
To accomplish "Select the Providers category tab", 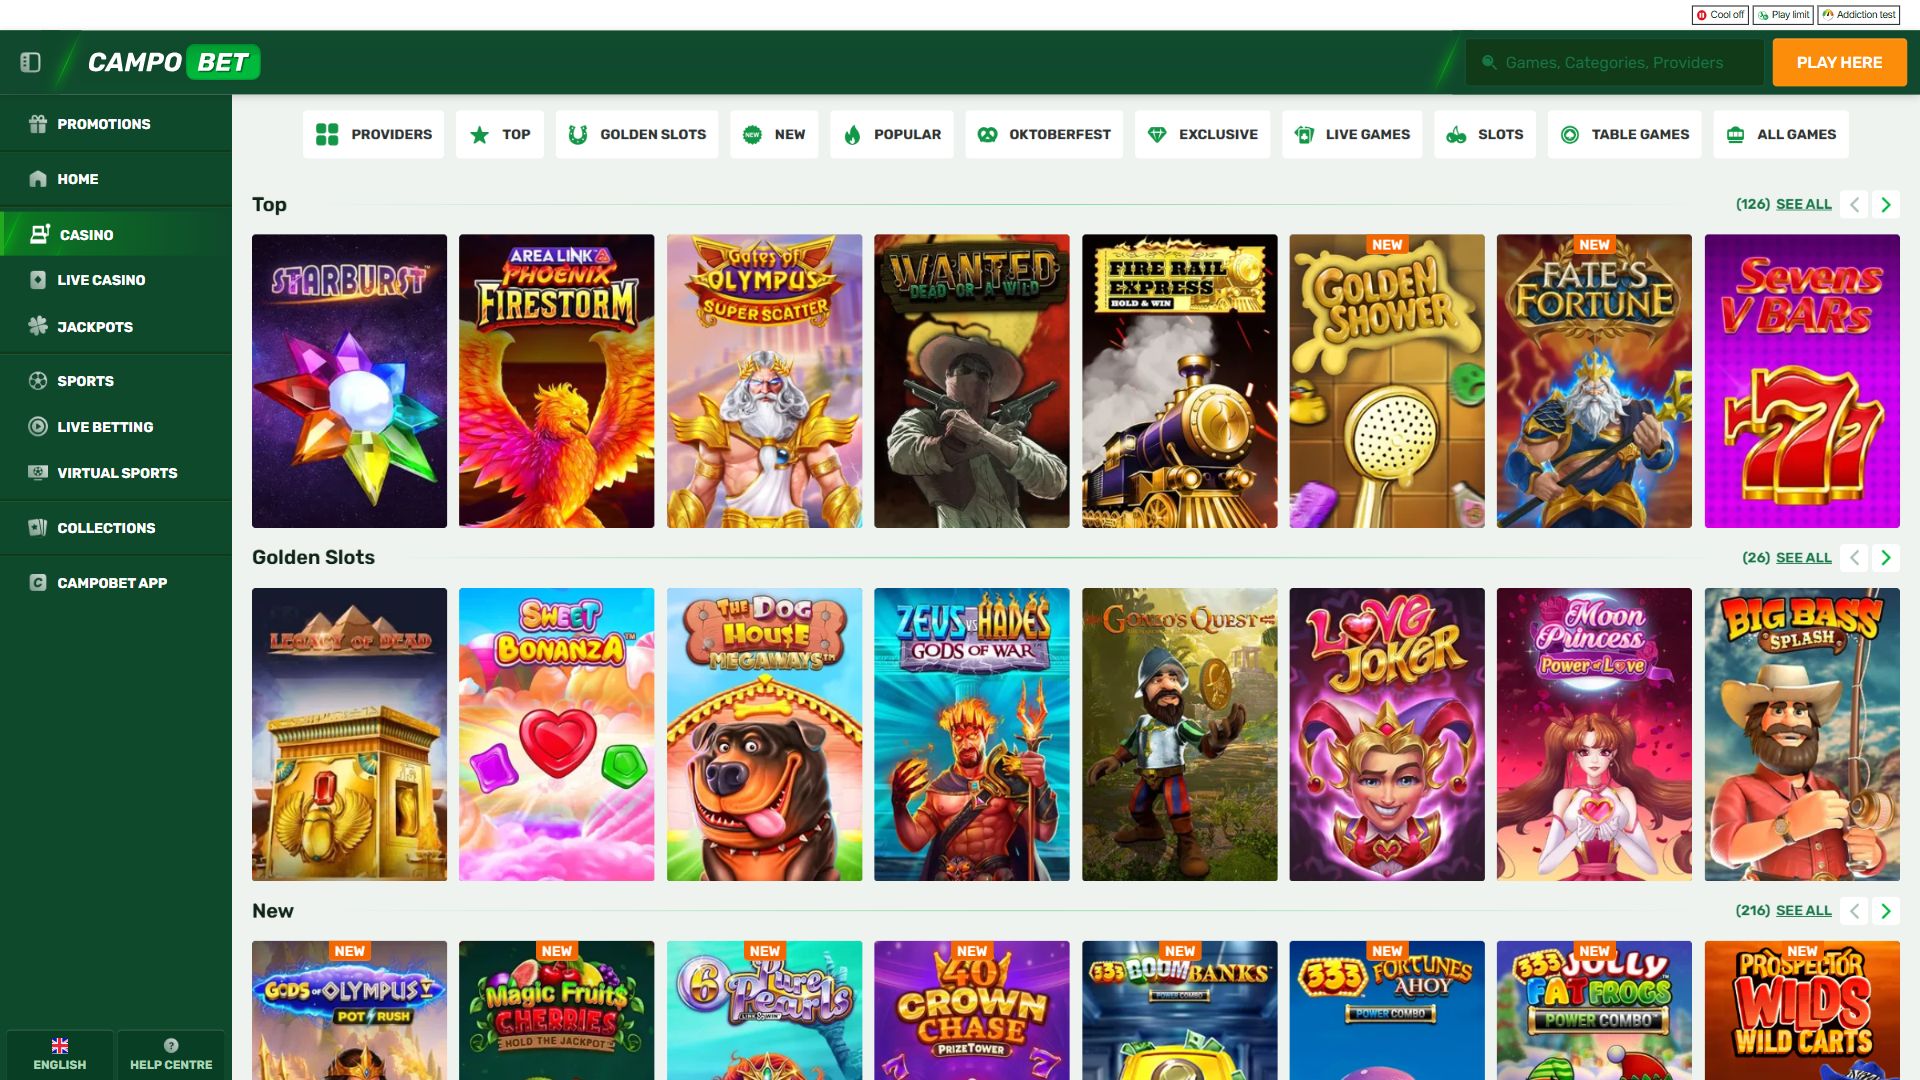I will (373, 134).
